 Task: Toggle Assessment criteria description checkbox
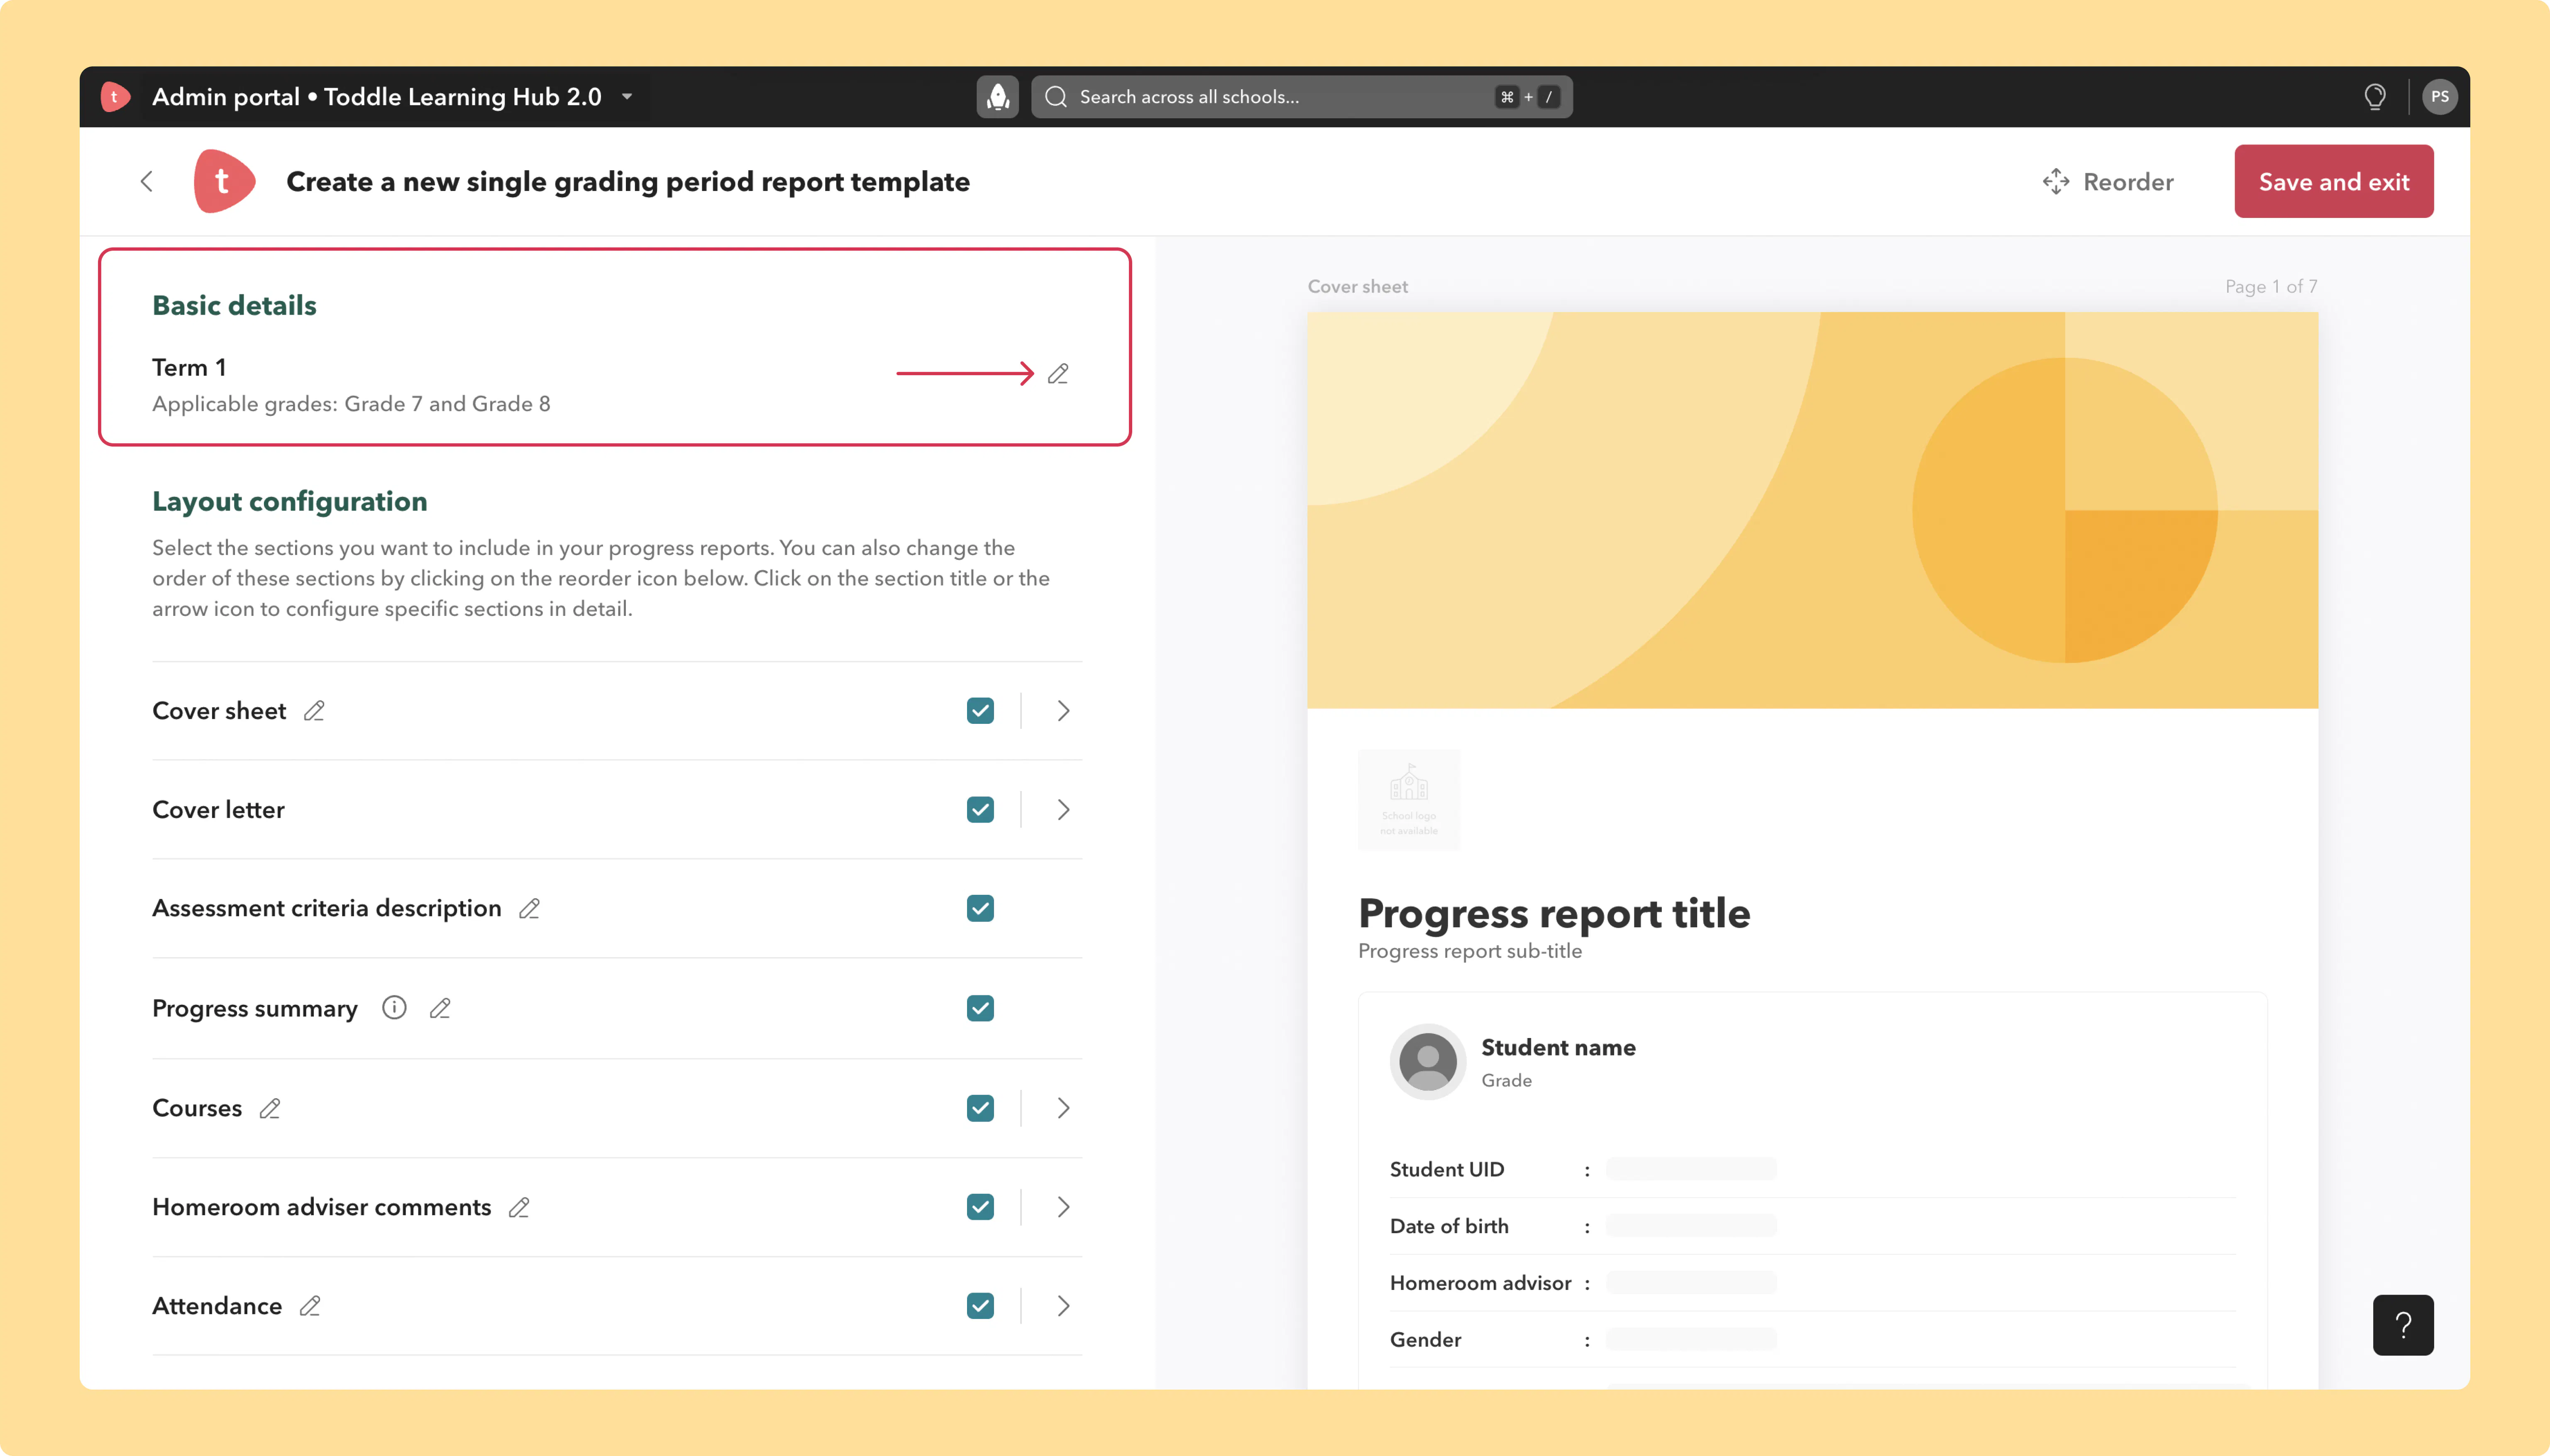tap(980, 908)
